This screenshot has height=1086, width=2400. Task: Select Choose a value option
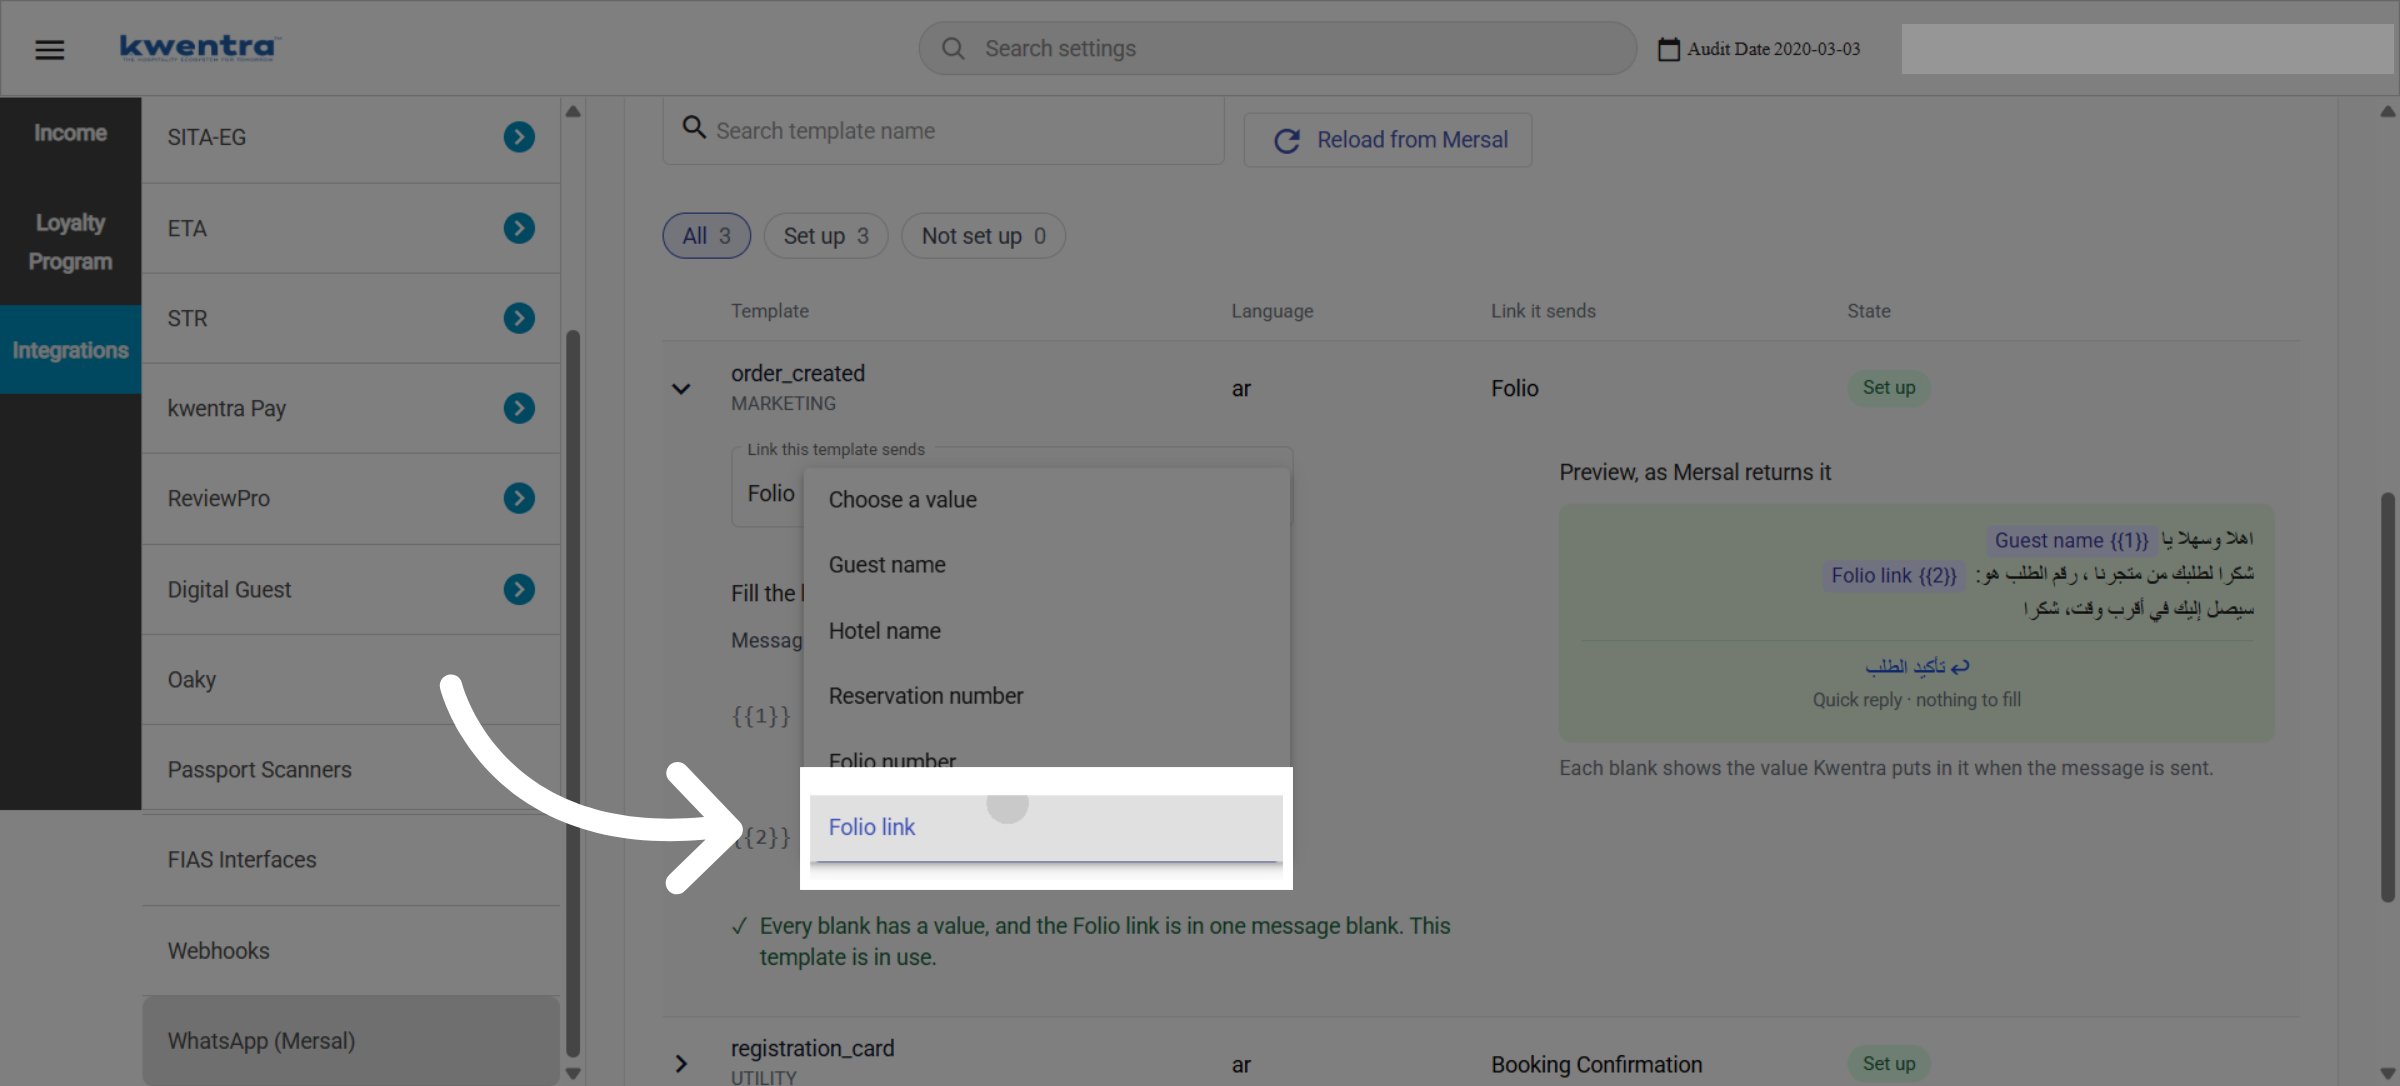1046,500
